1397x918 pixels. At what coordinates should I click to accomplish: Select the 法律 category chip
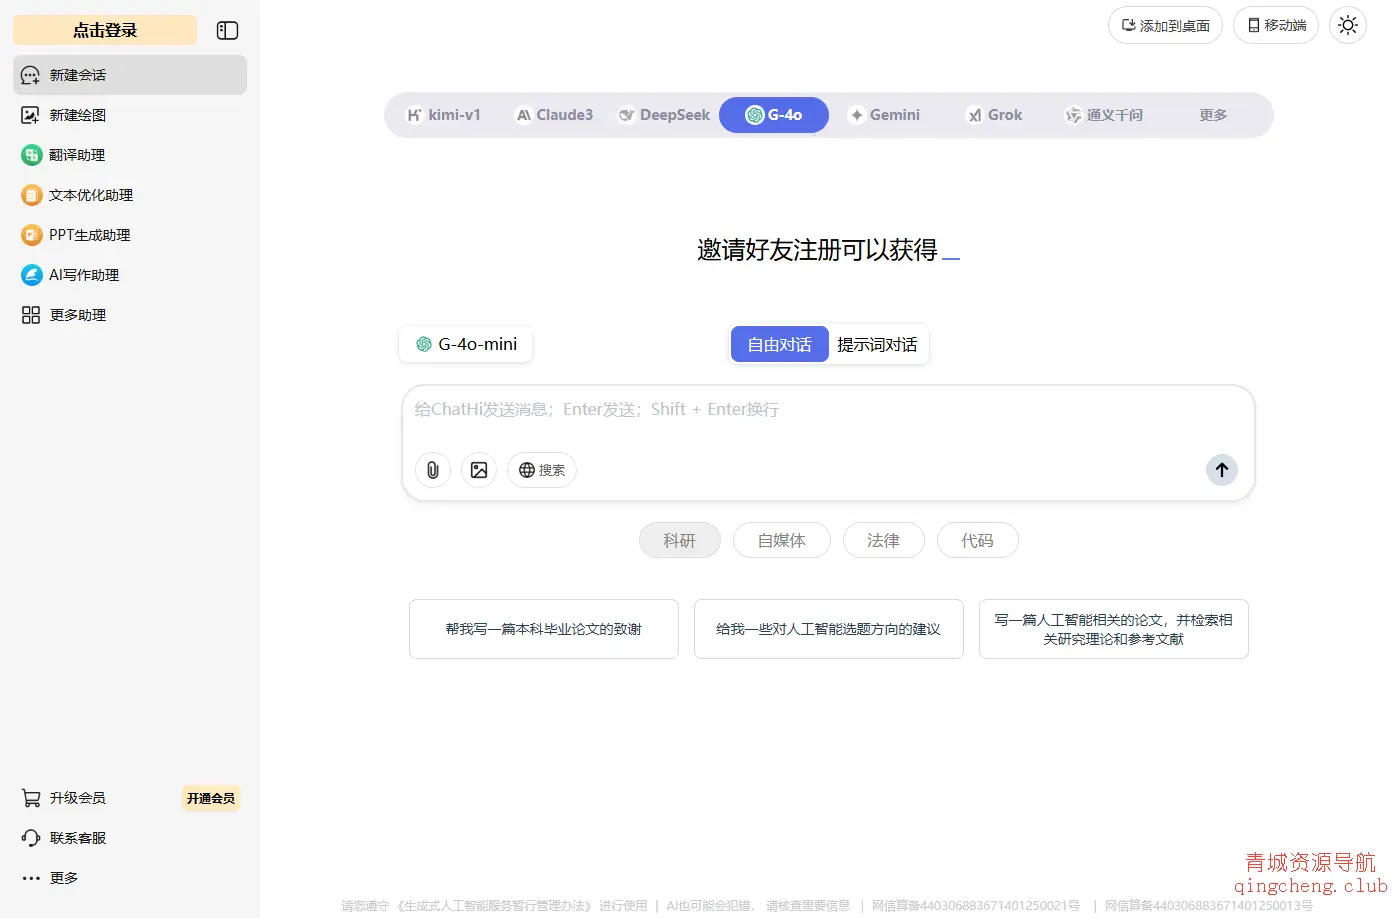coord(883,541)
